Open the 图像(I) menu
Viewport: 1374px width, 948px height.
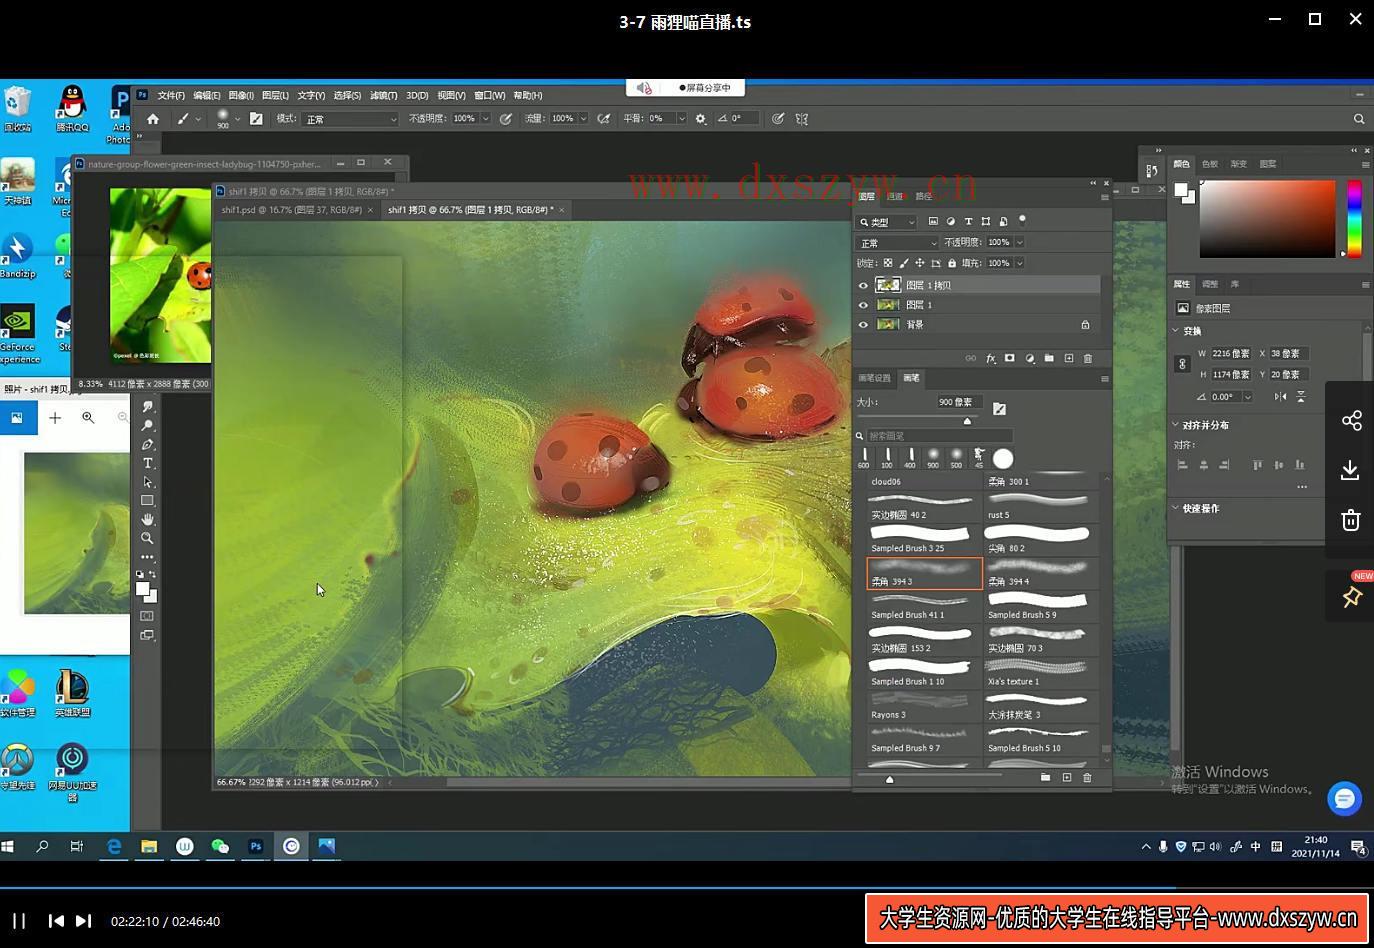point(241,95)
